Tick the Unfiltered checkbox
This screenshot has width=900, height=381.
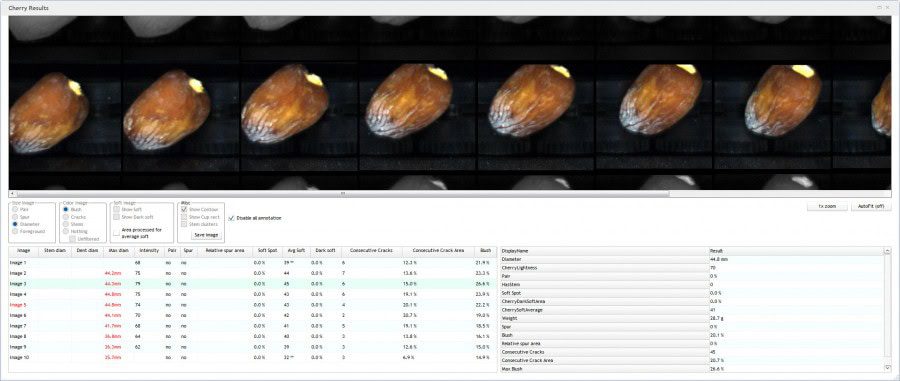72,238
